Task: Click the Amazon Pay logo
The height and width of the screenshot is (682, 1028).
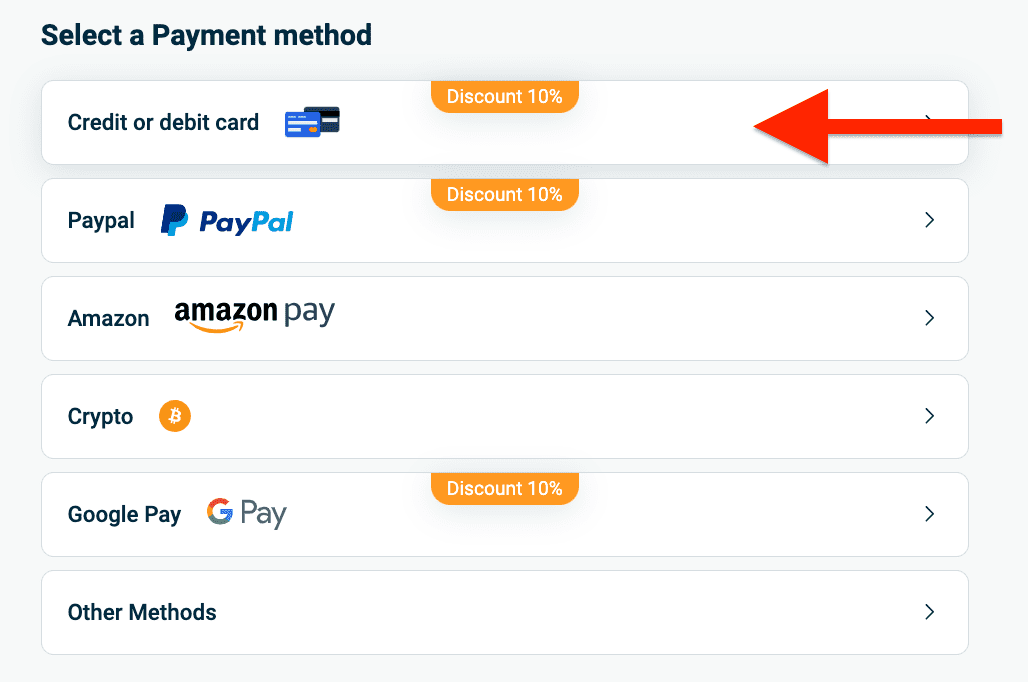Action: (x=254, y=315)
